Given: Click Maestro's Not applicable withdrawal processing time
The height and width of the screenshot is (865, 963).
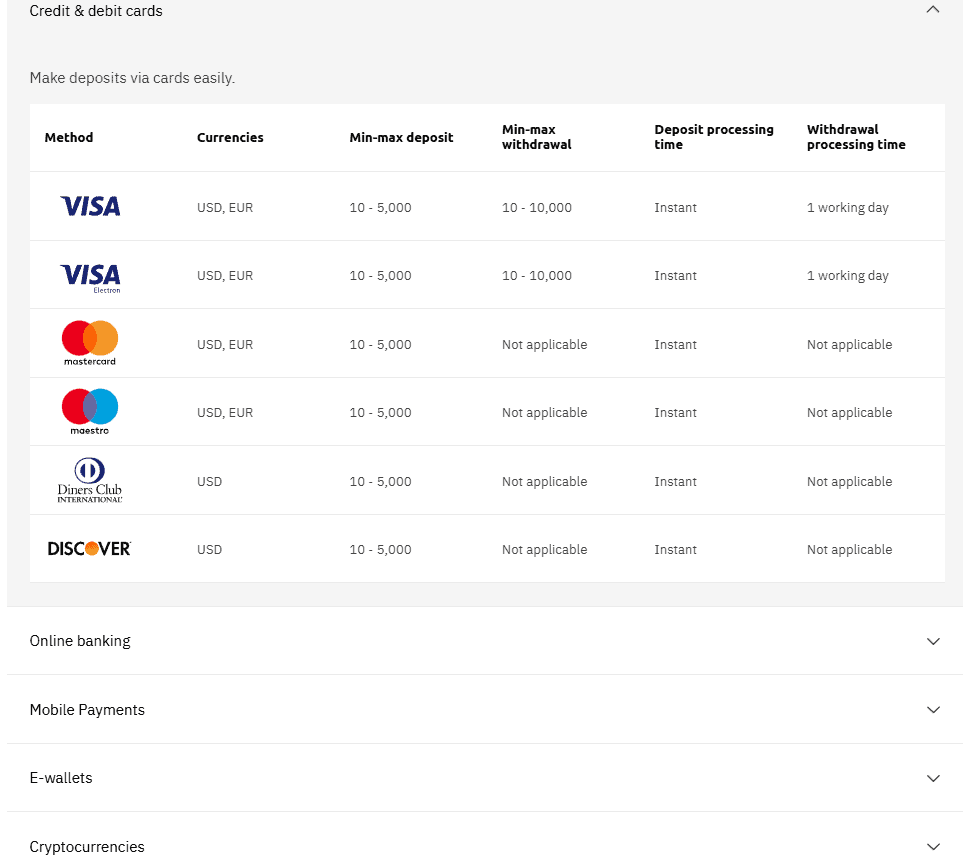Looking at the screenshot, I should (849, 413).
